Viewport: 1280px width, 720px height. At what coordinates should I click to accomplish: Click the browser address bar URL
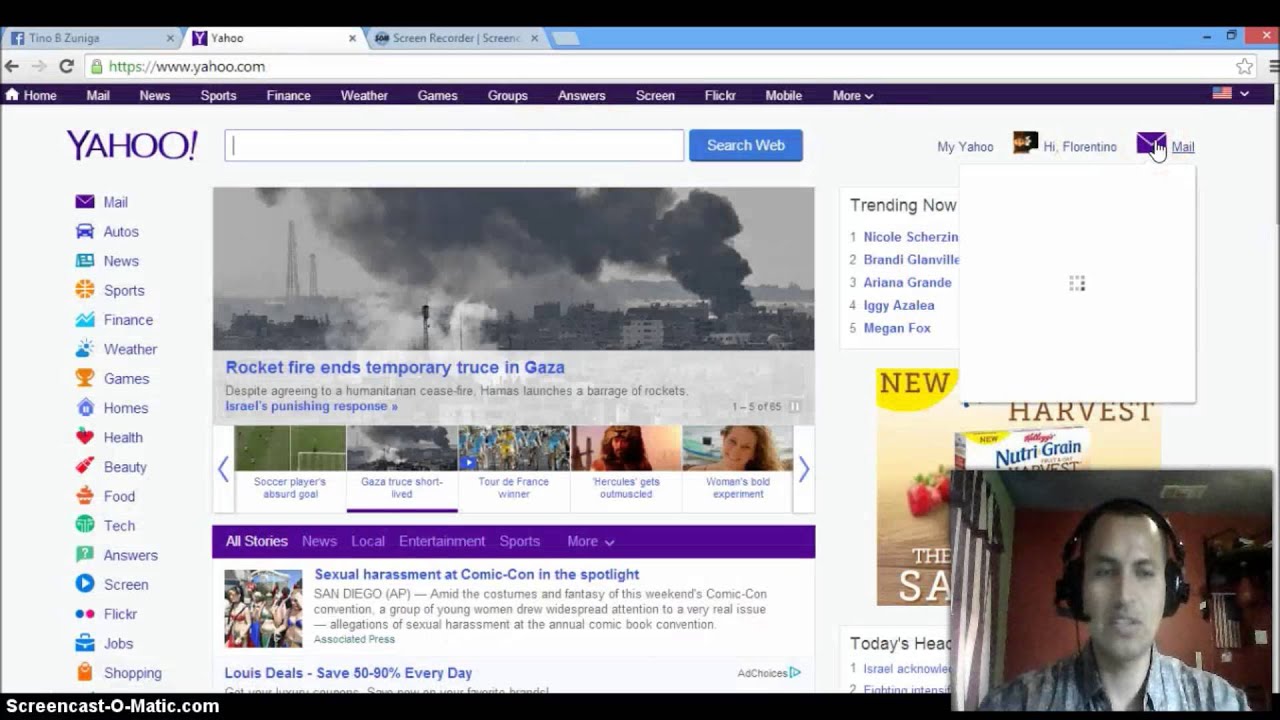click(186, 66)
